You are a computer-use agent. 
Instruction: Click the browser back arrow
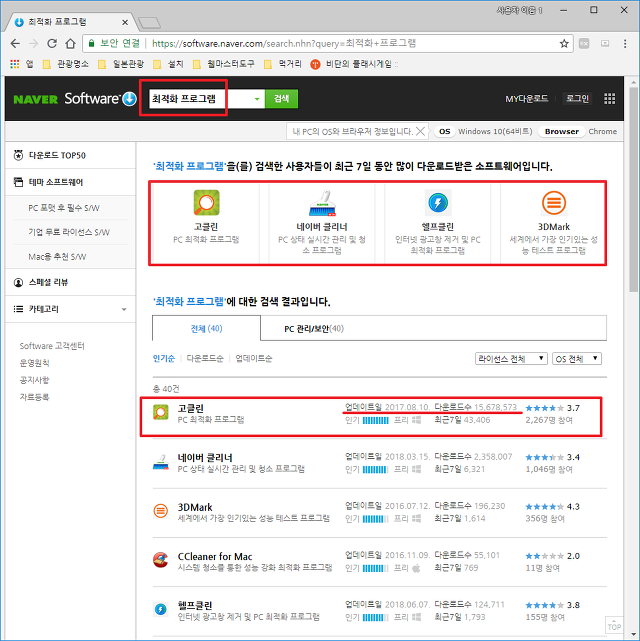(15, 43)
